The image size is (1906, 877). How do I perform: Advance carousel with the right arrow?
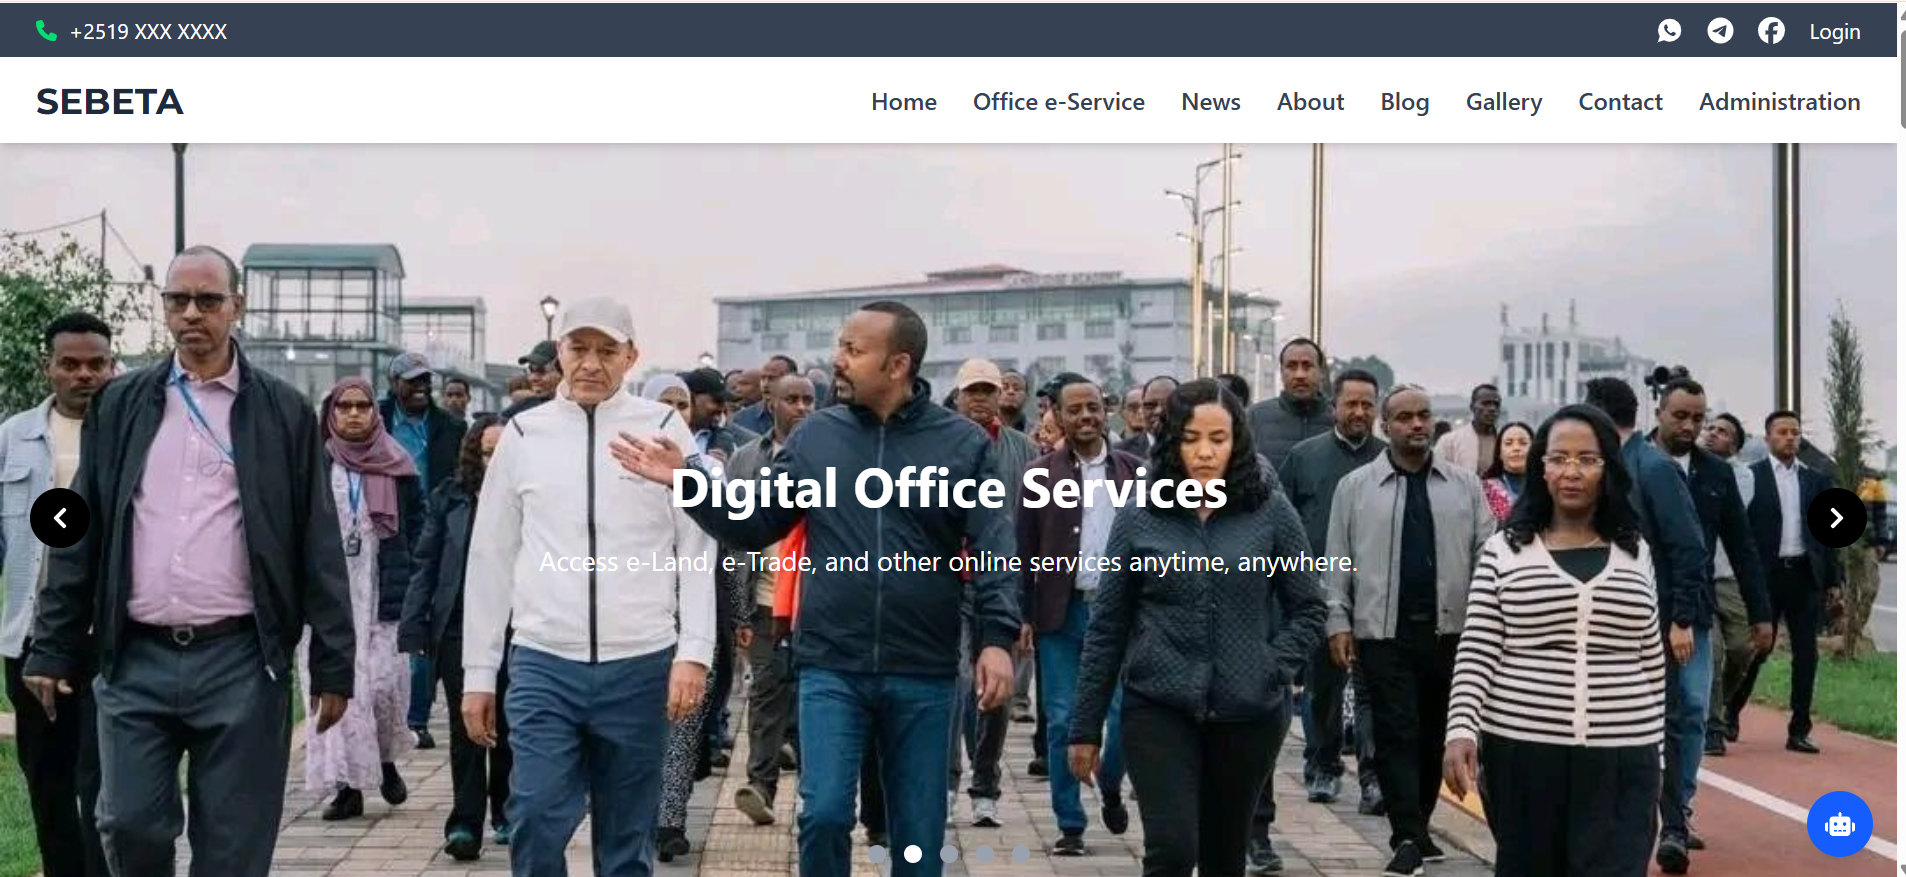click(1836, 518)
